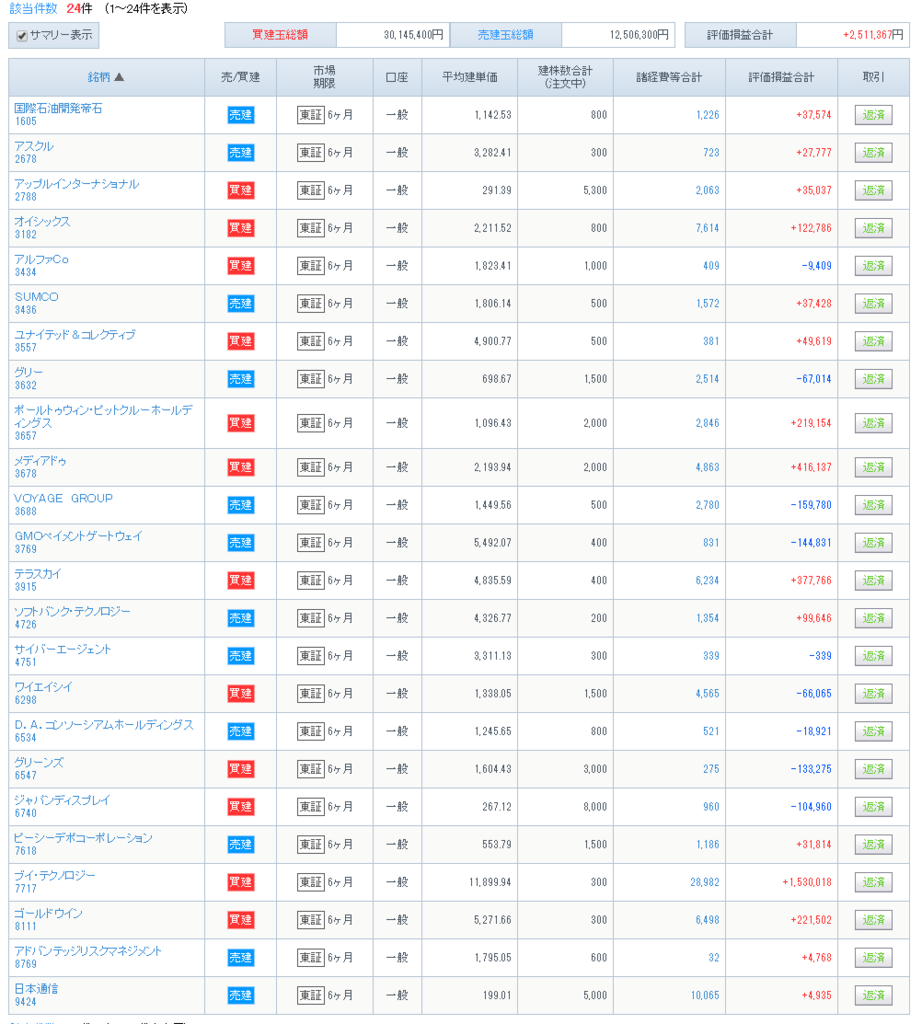Click 返済 button for アドバンテッジリスクマネジメント row
922x1024 pixels.
tap(873, 958)
